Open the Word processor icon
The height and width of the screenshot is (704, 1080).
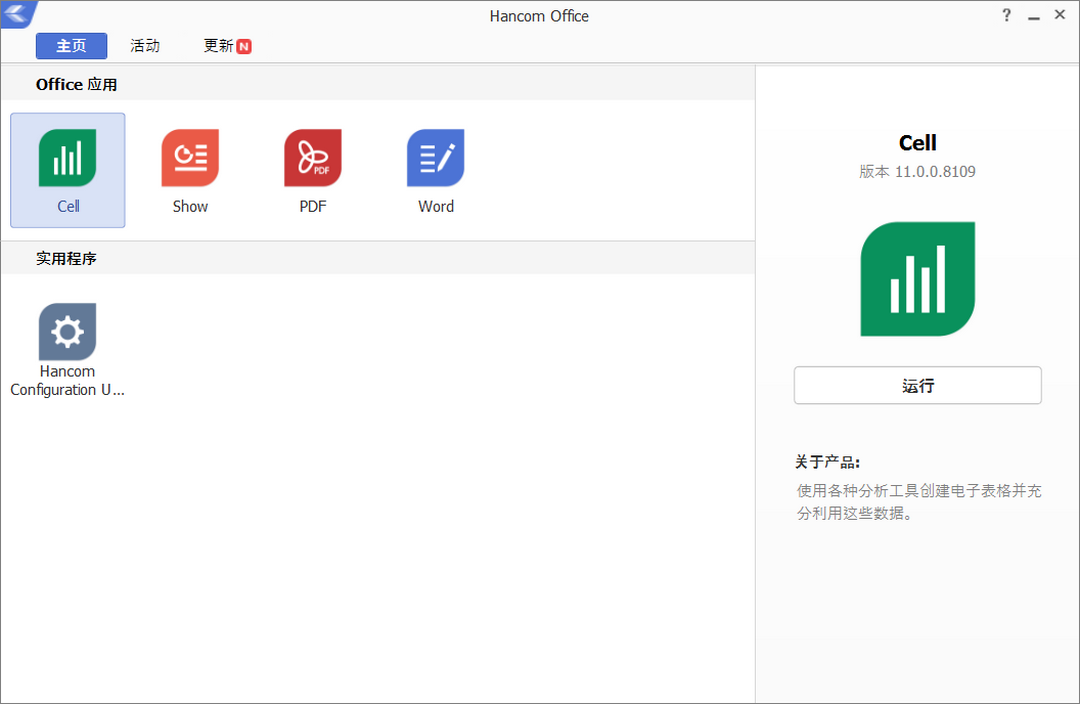coord(435,158)
